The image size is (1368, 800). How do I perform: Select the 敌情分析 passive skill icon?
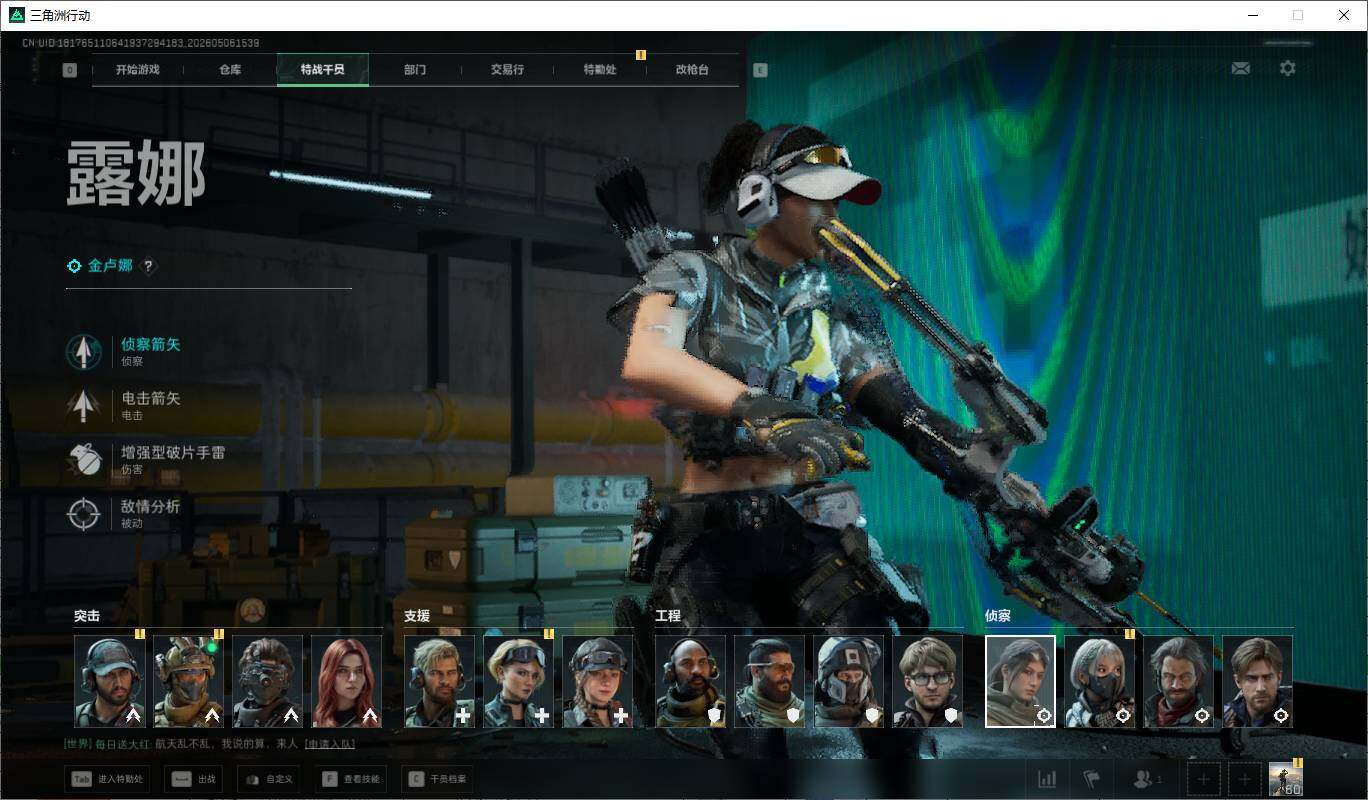[84, 513]
